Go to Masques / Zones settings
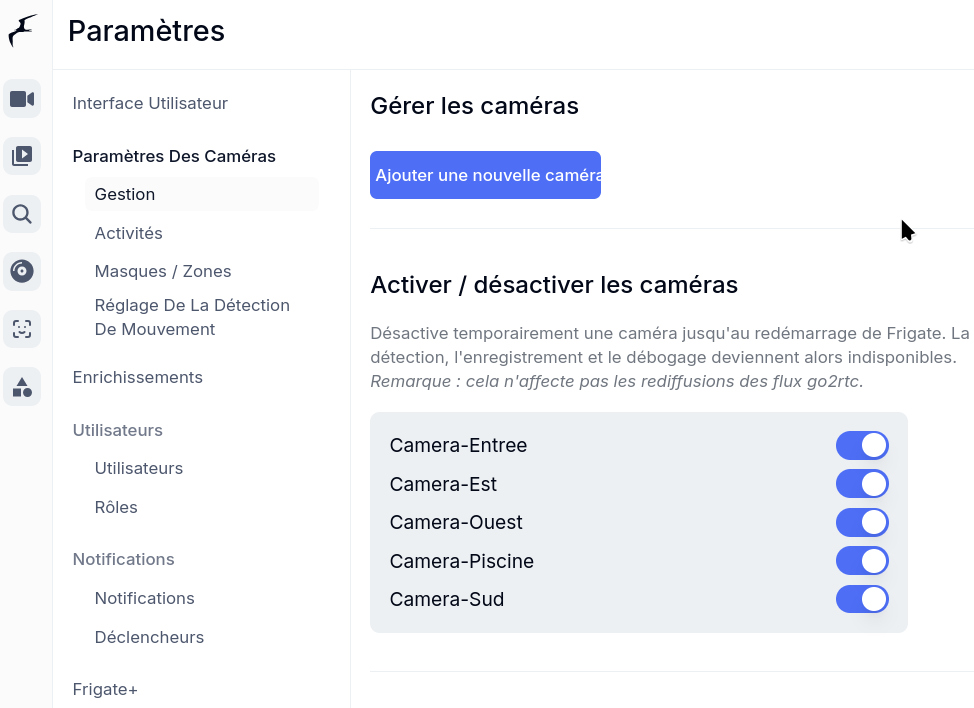Viewport: 974px width, 708px height. 162,272
